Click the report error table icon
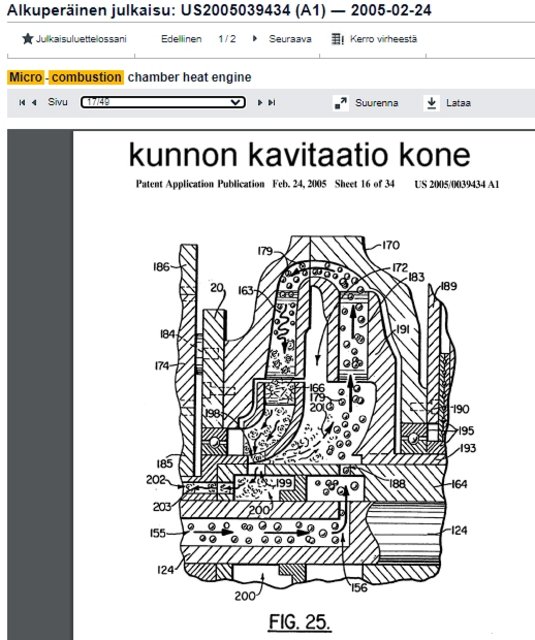535x640 pixels. (x=337, y=39)
